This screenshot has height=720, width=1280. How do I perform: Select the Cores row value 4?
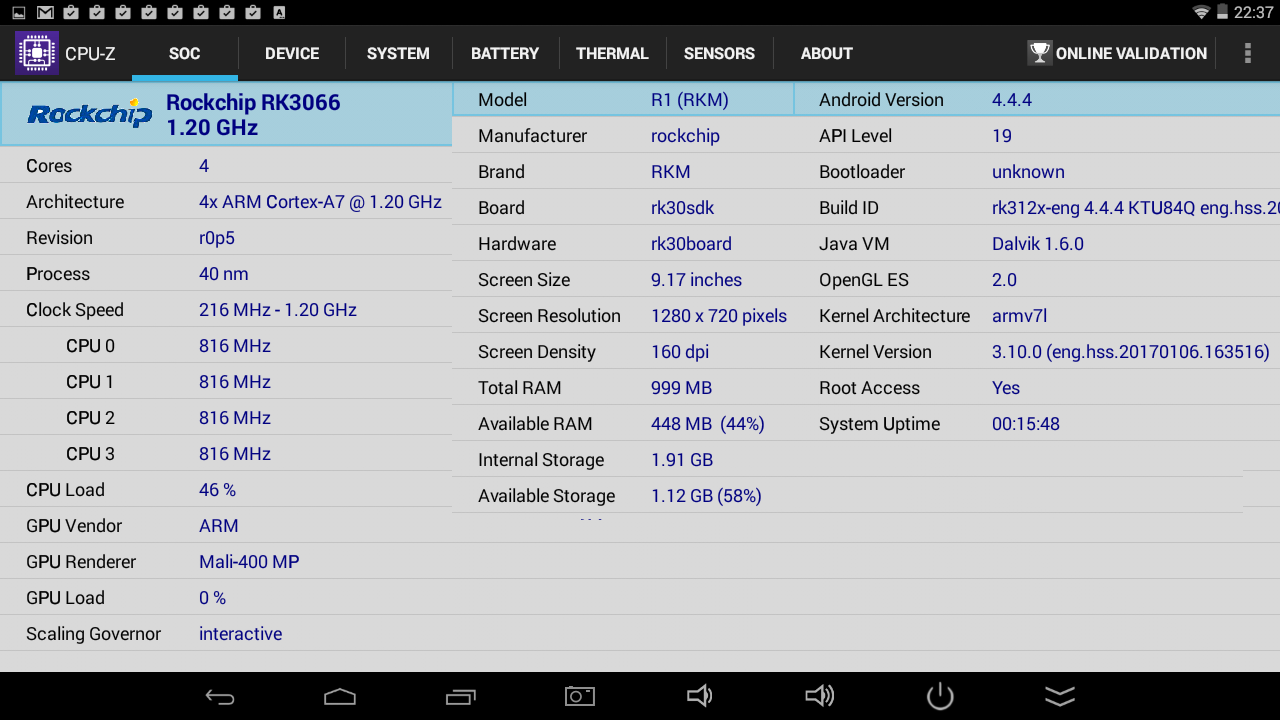(204, 166)
